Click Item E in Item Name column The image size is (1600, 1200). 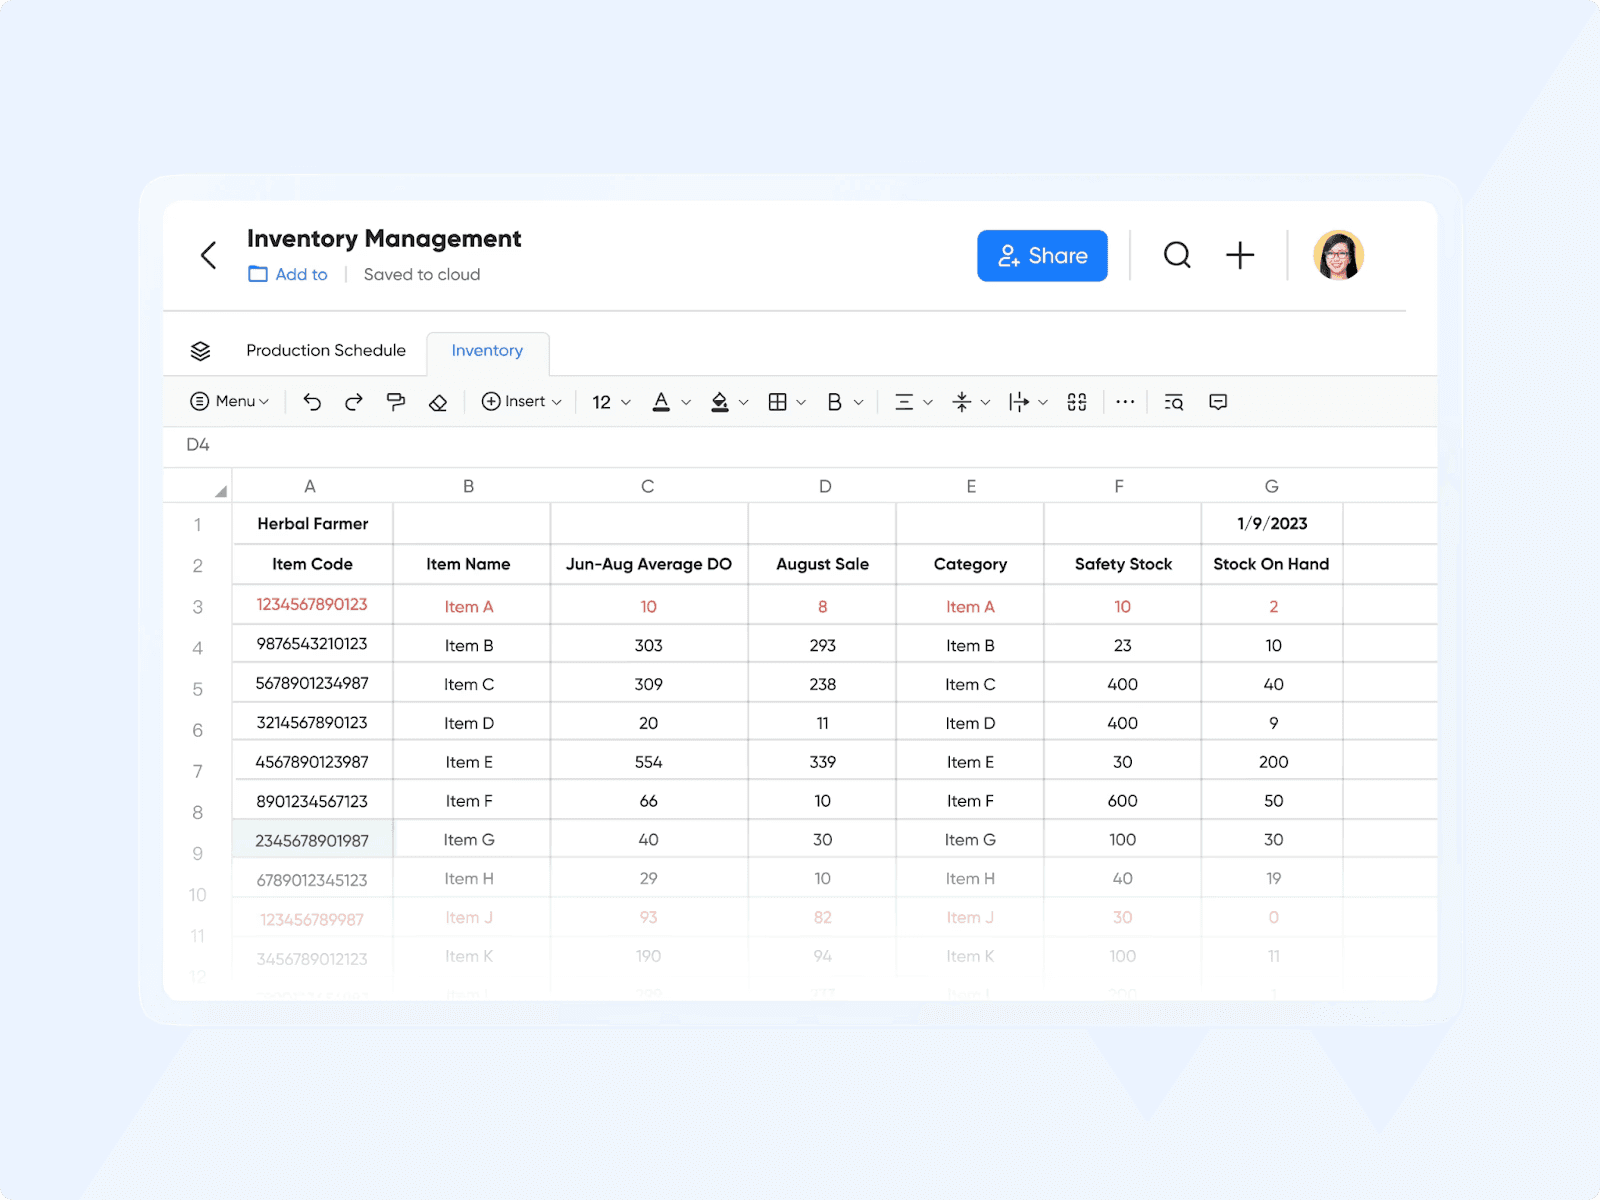[x=469, y=762]
